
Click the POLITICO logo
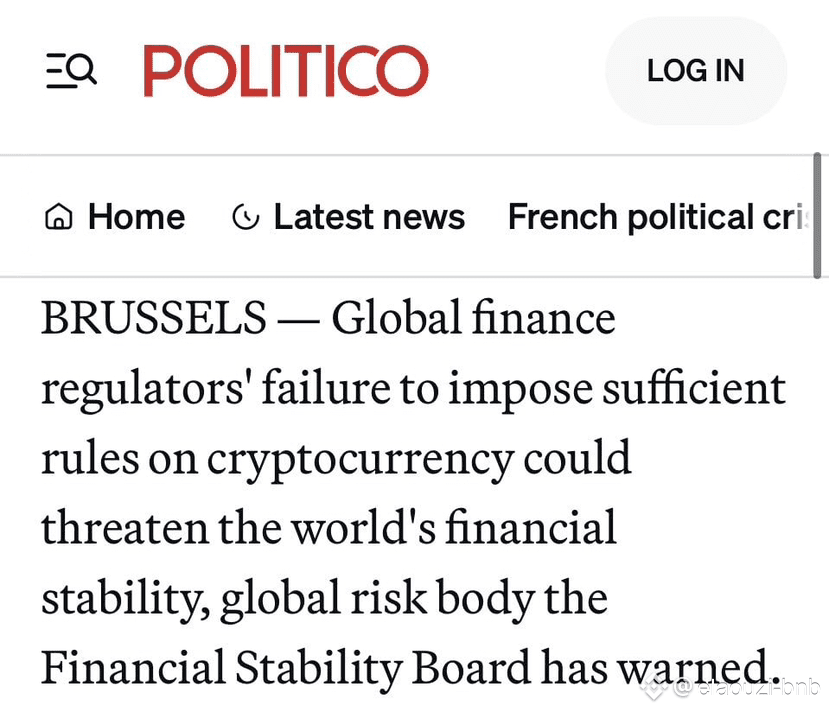[286, 71]
